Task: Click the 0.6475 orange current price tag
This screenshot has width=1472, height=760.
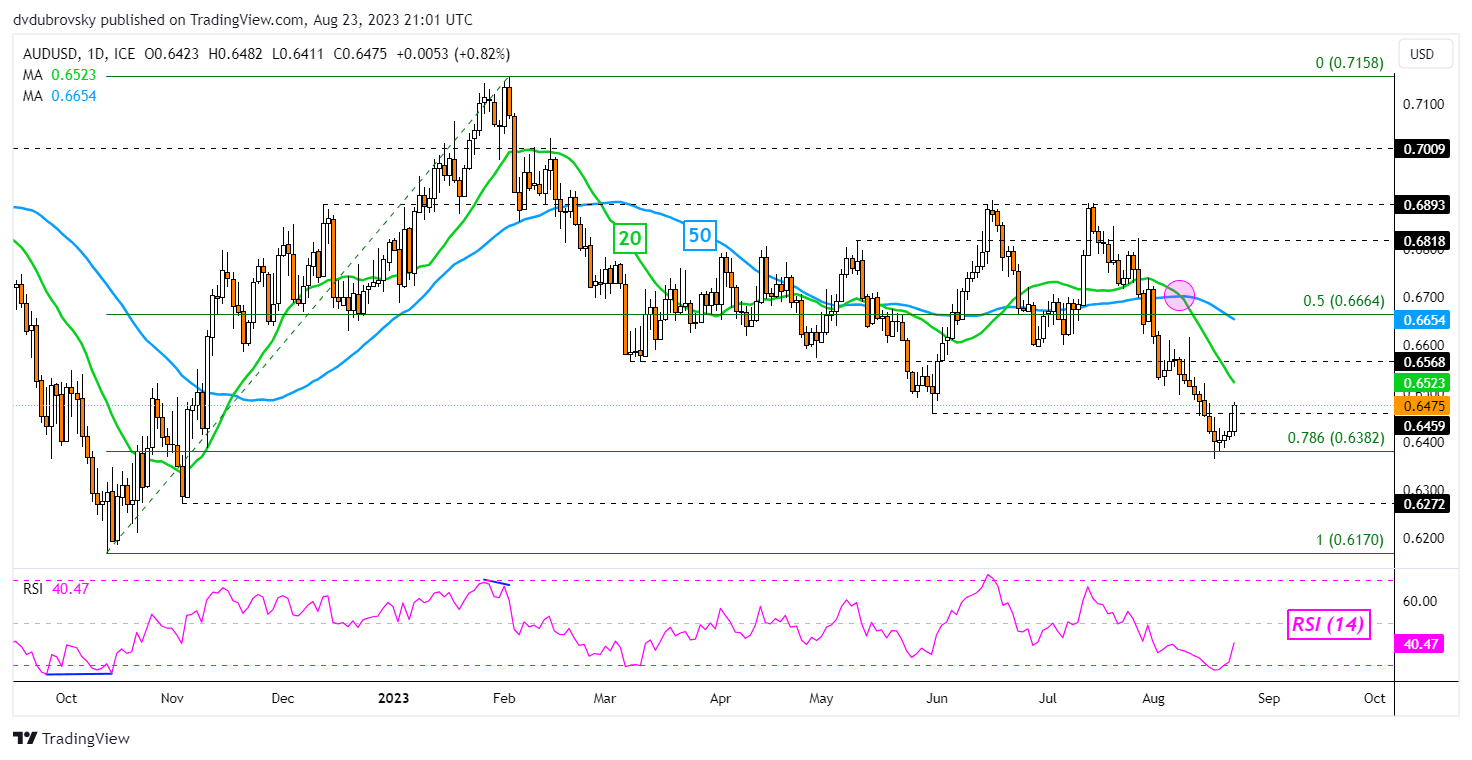Action: pos(1424,406)
